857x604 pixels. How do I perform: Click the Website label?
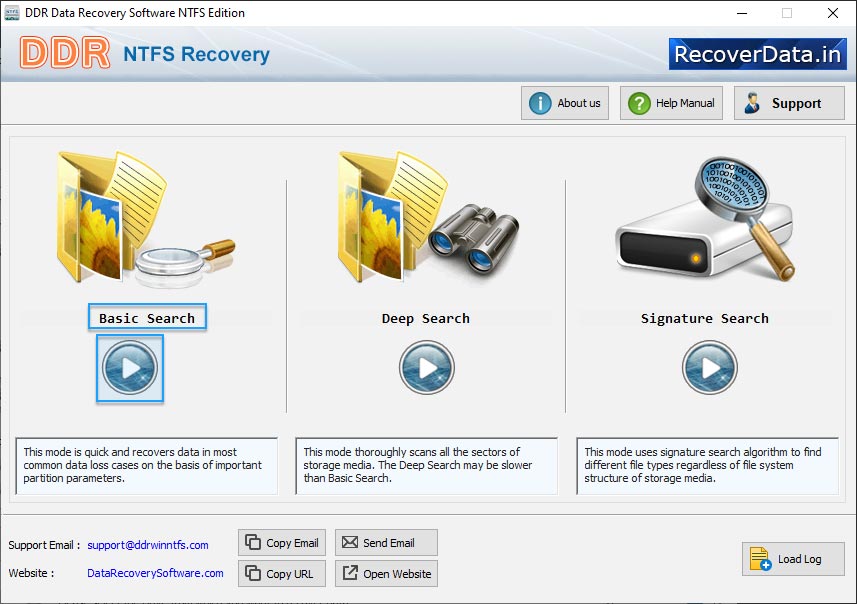(31, 573)
